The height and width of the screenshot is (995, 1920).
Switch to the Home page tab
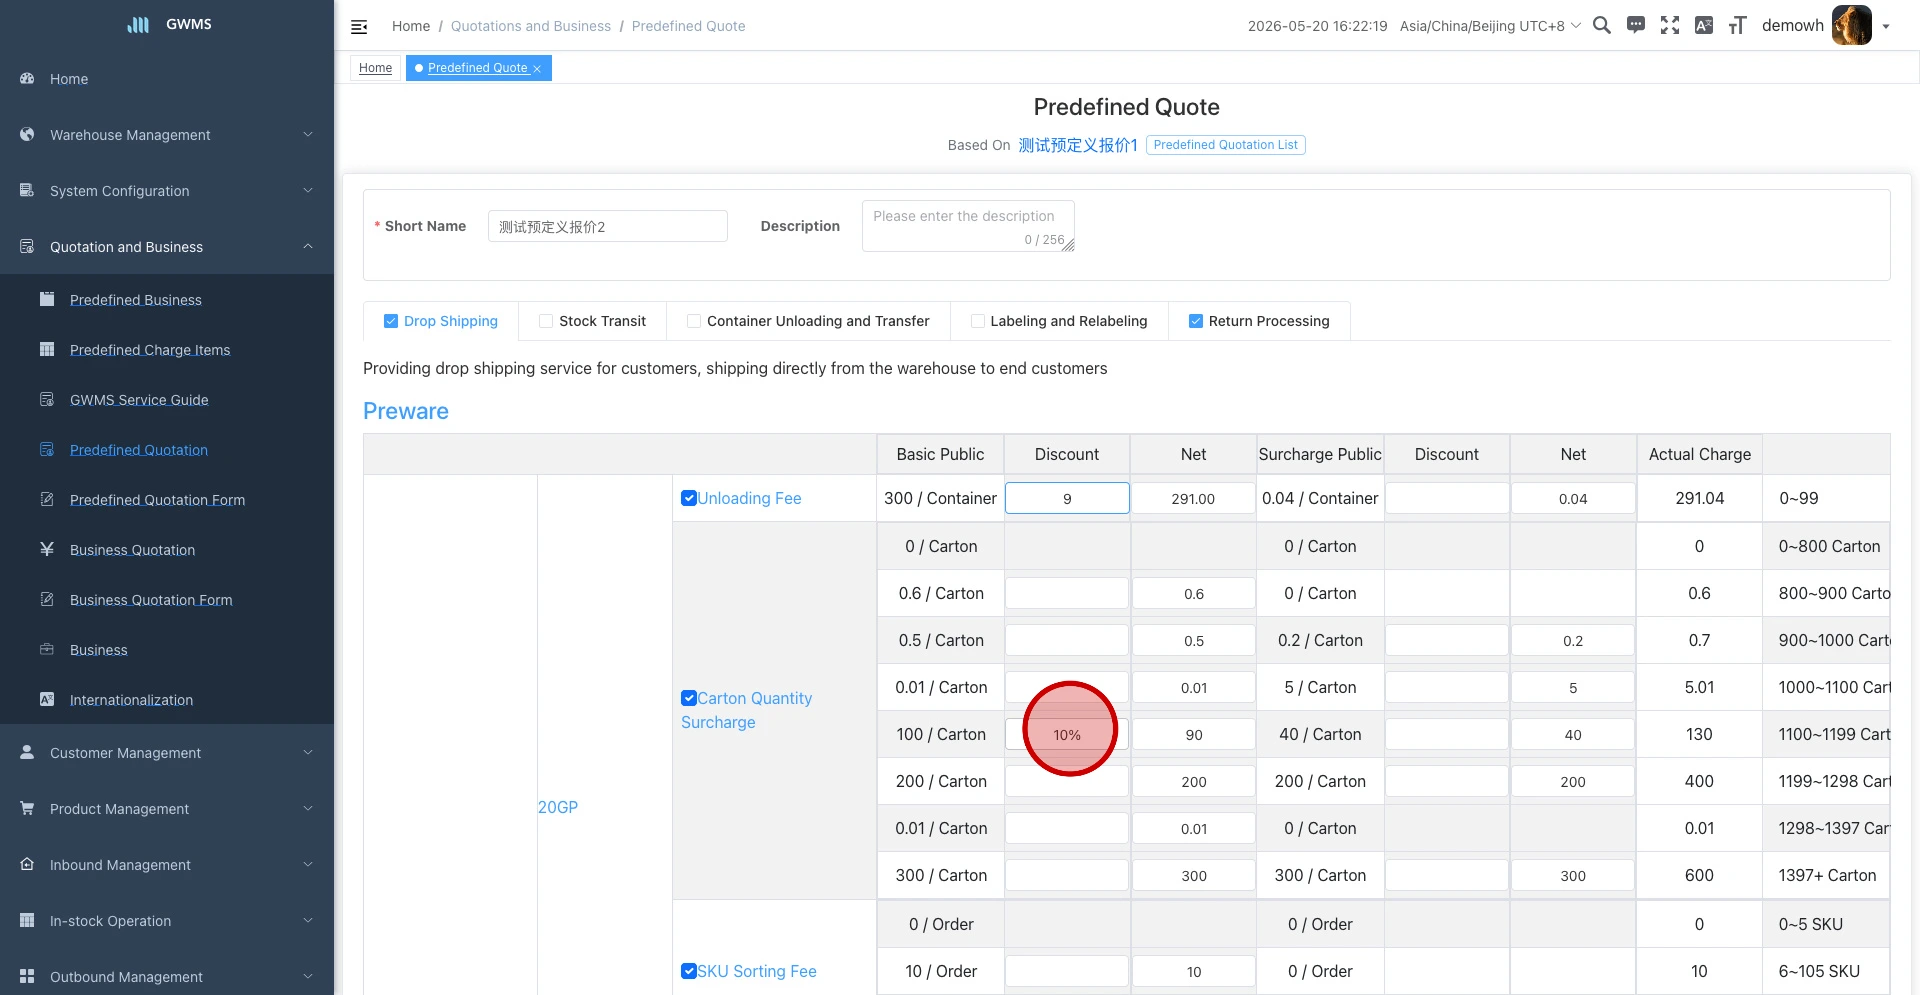(x=375, y=68)
